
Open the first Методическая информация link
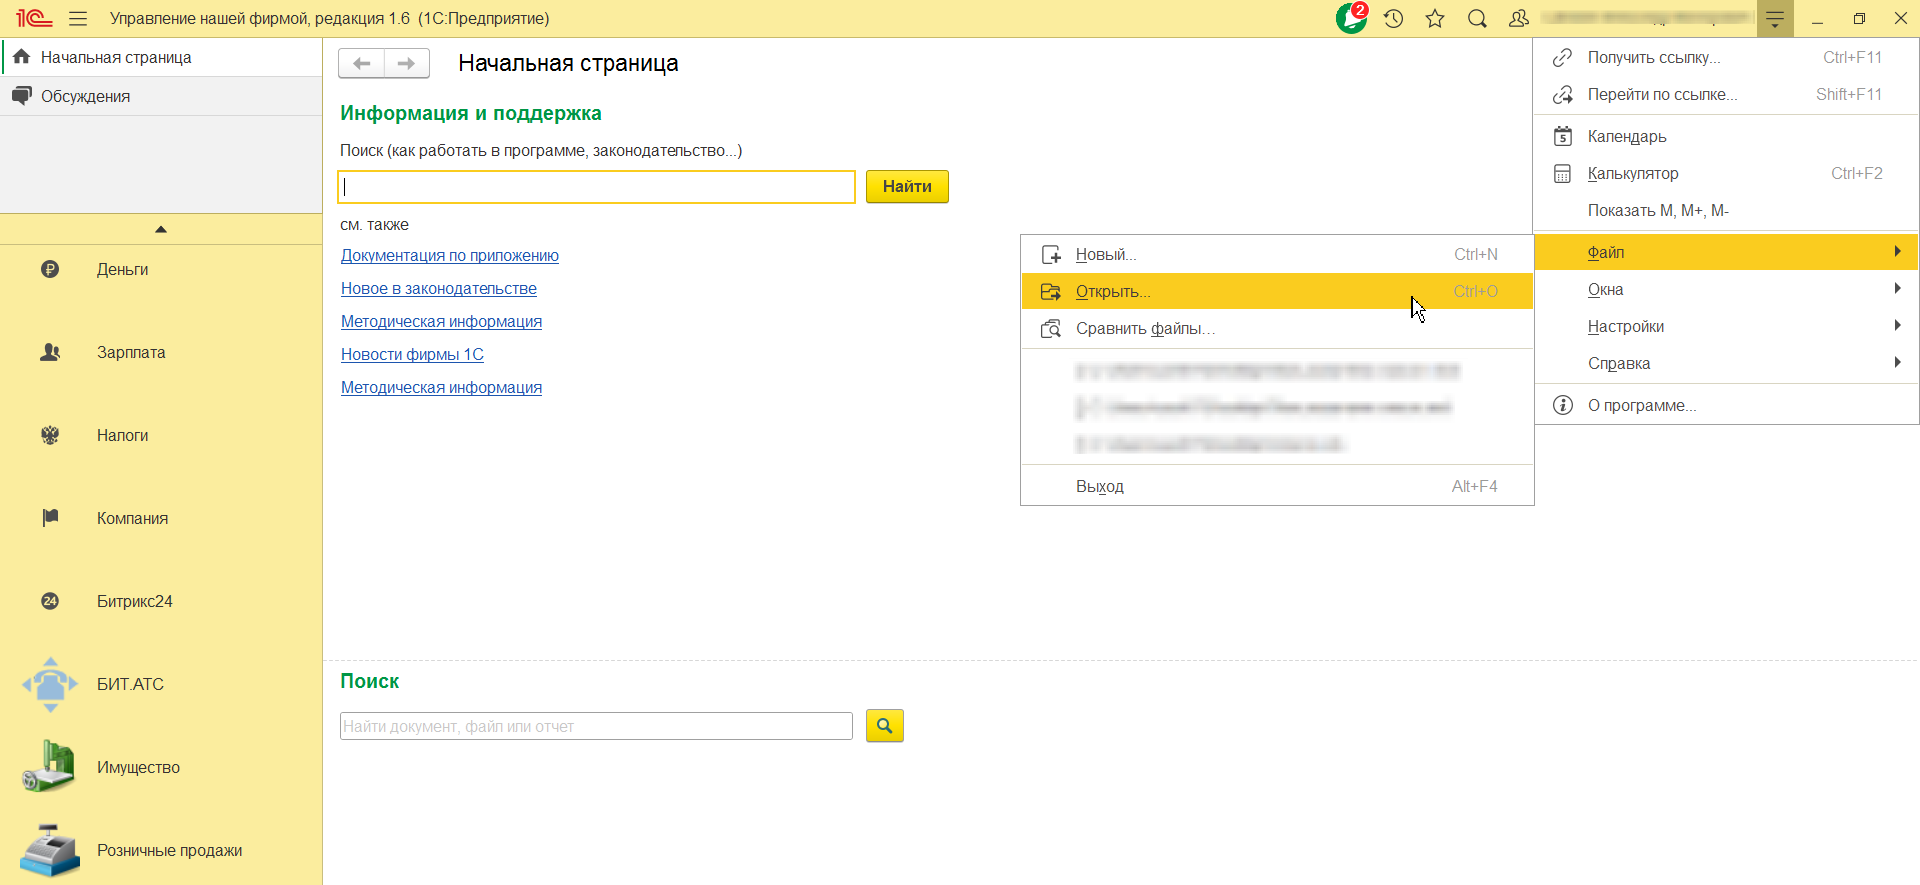pyautogui.click(x=441, y=321)
